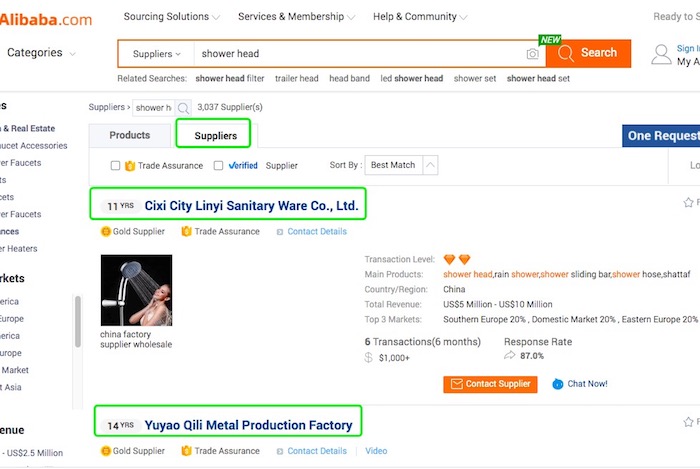Click the Gold Supplier badge under Yuyao Qili
The image size is (700, 469).
pos(133,451)
